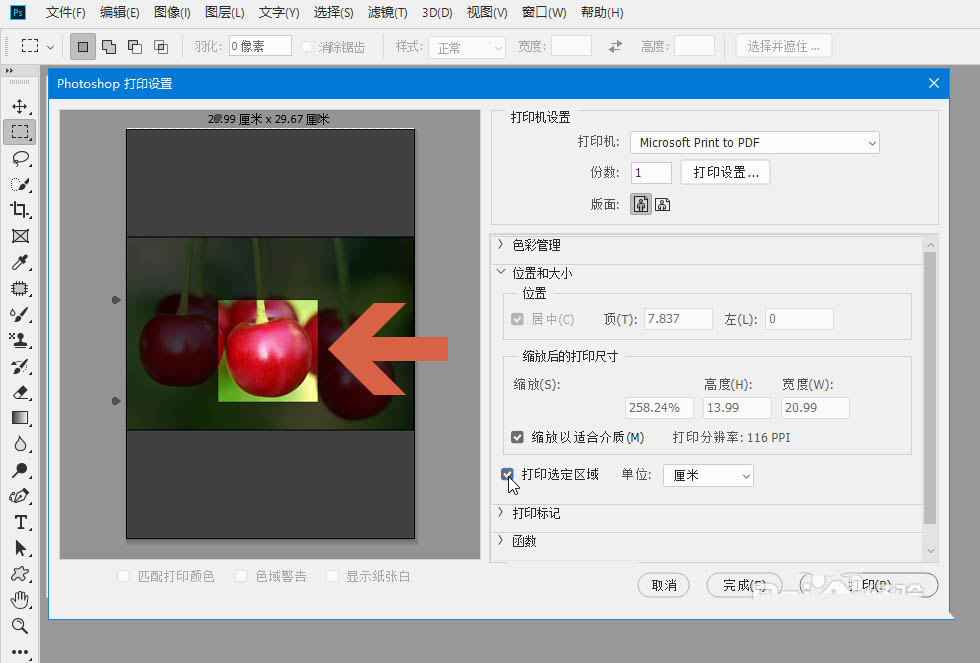Click the 羽化 feather input field
Viewport: 980px width, 663px height.
pos(260,46)
